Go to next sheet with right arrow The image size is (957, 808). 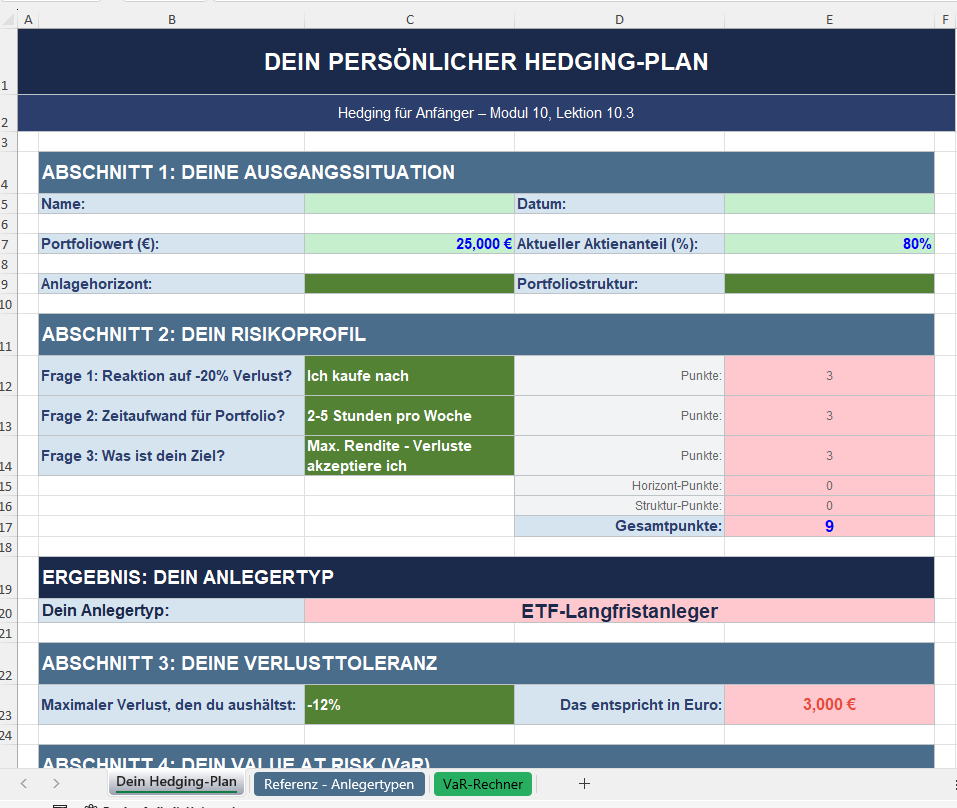click(x=56, y=784)
